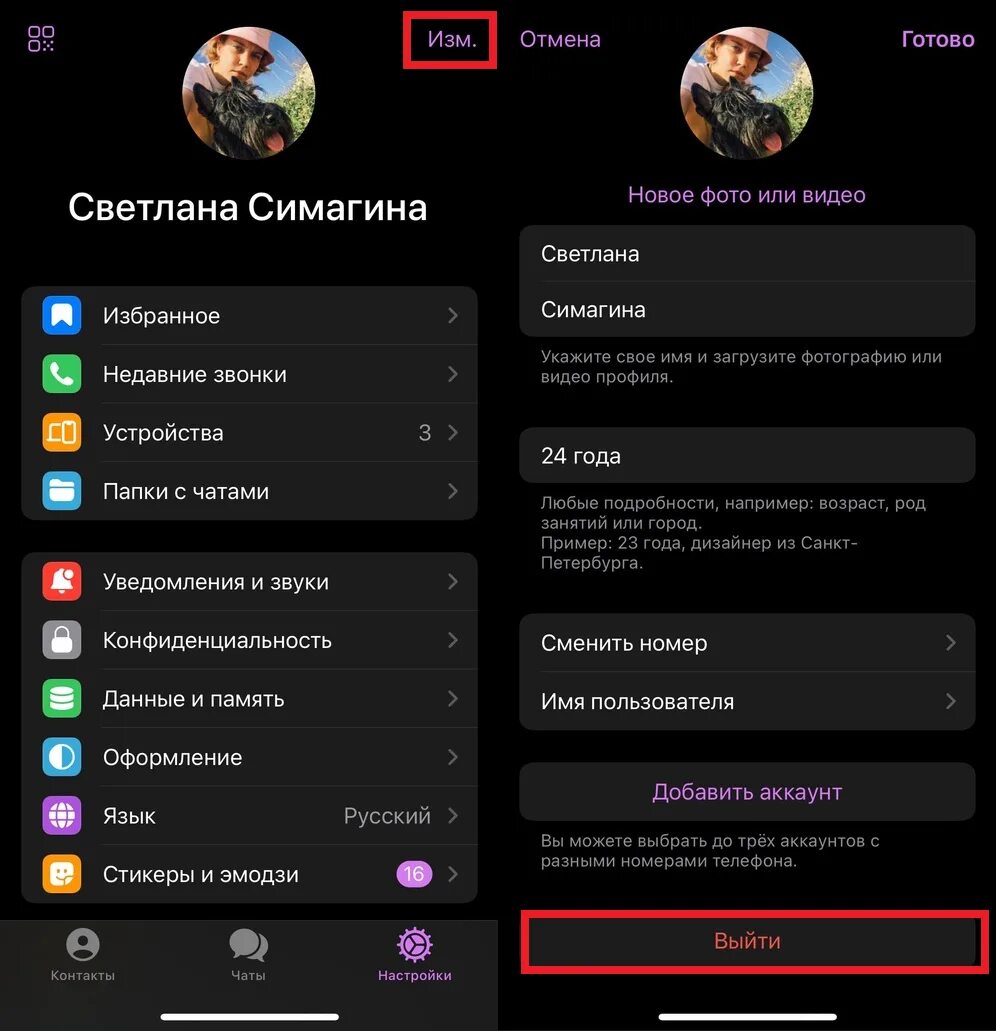Tap the Данные и память database icon

click(x=62, y=698)
